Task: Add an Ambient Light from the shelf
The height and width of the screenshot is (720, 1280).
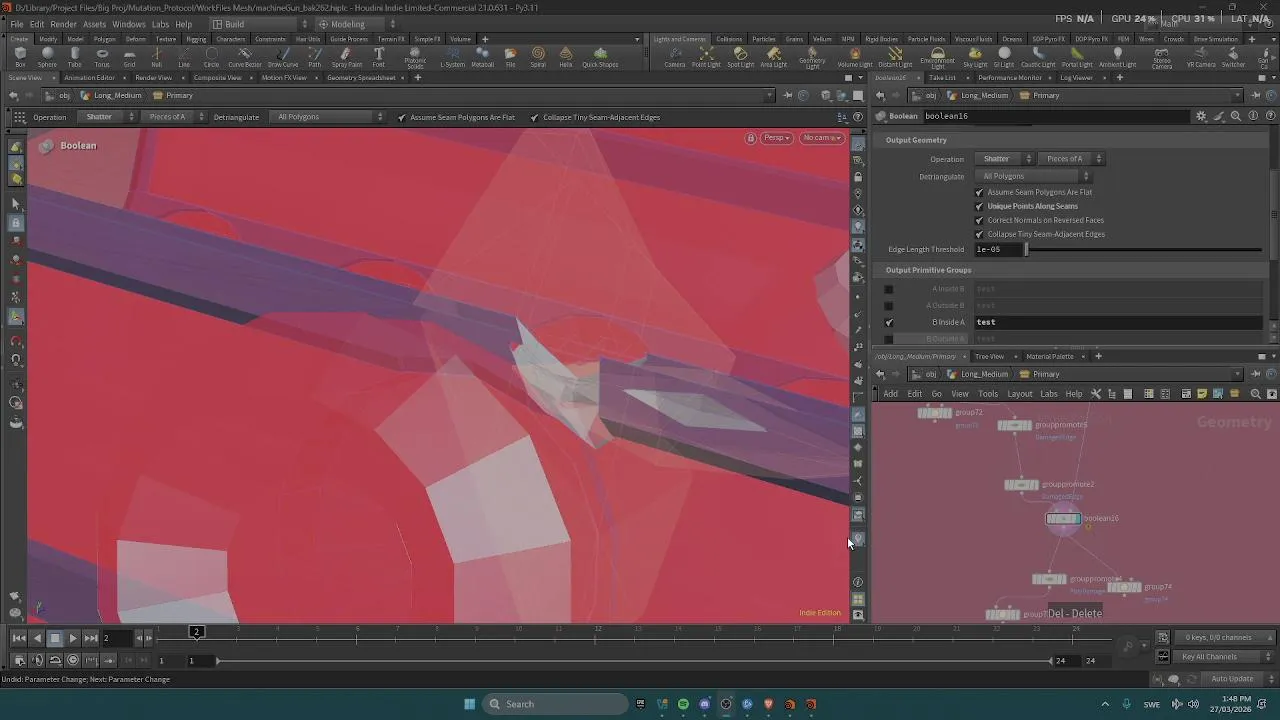Action: pyautogui.click(x=1118, y=57)
